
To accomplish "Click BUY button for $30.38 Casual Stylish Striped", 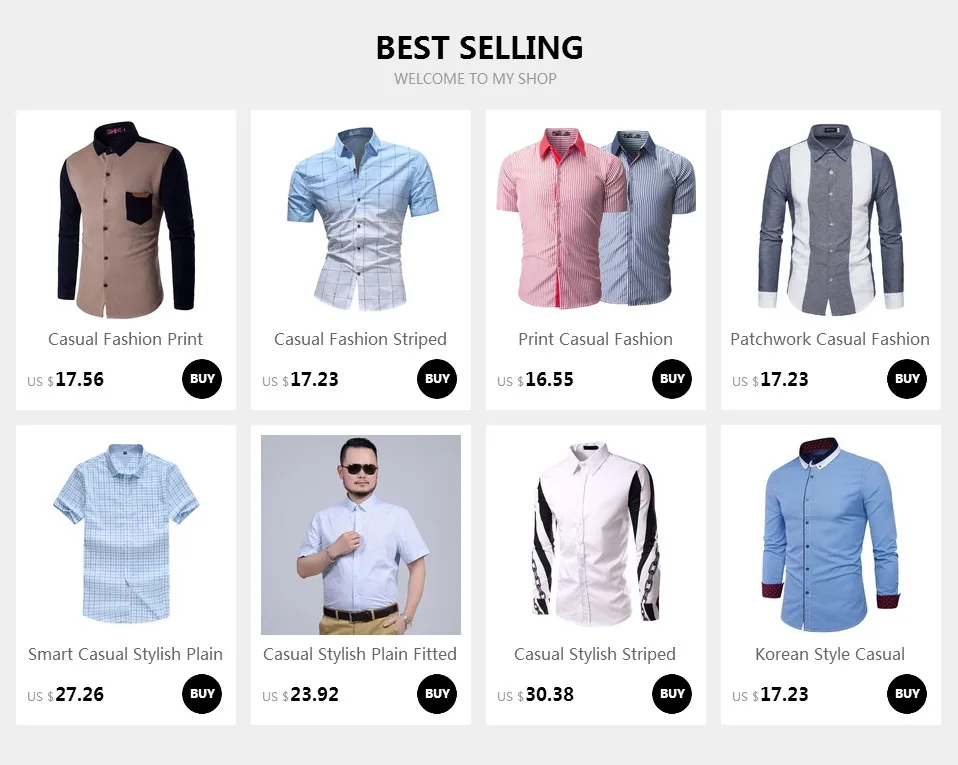I will pos(672,694).
